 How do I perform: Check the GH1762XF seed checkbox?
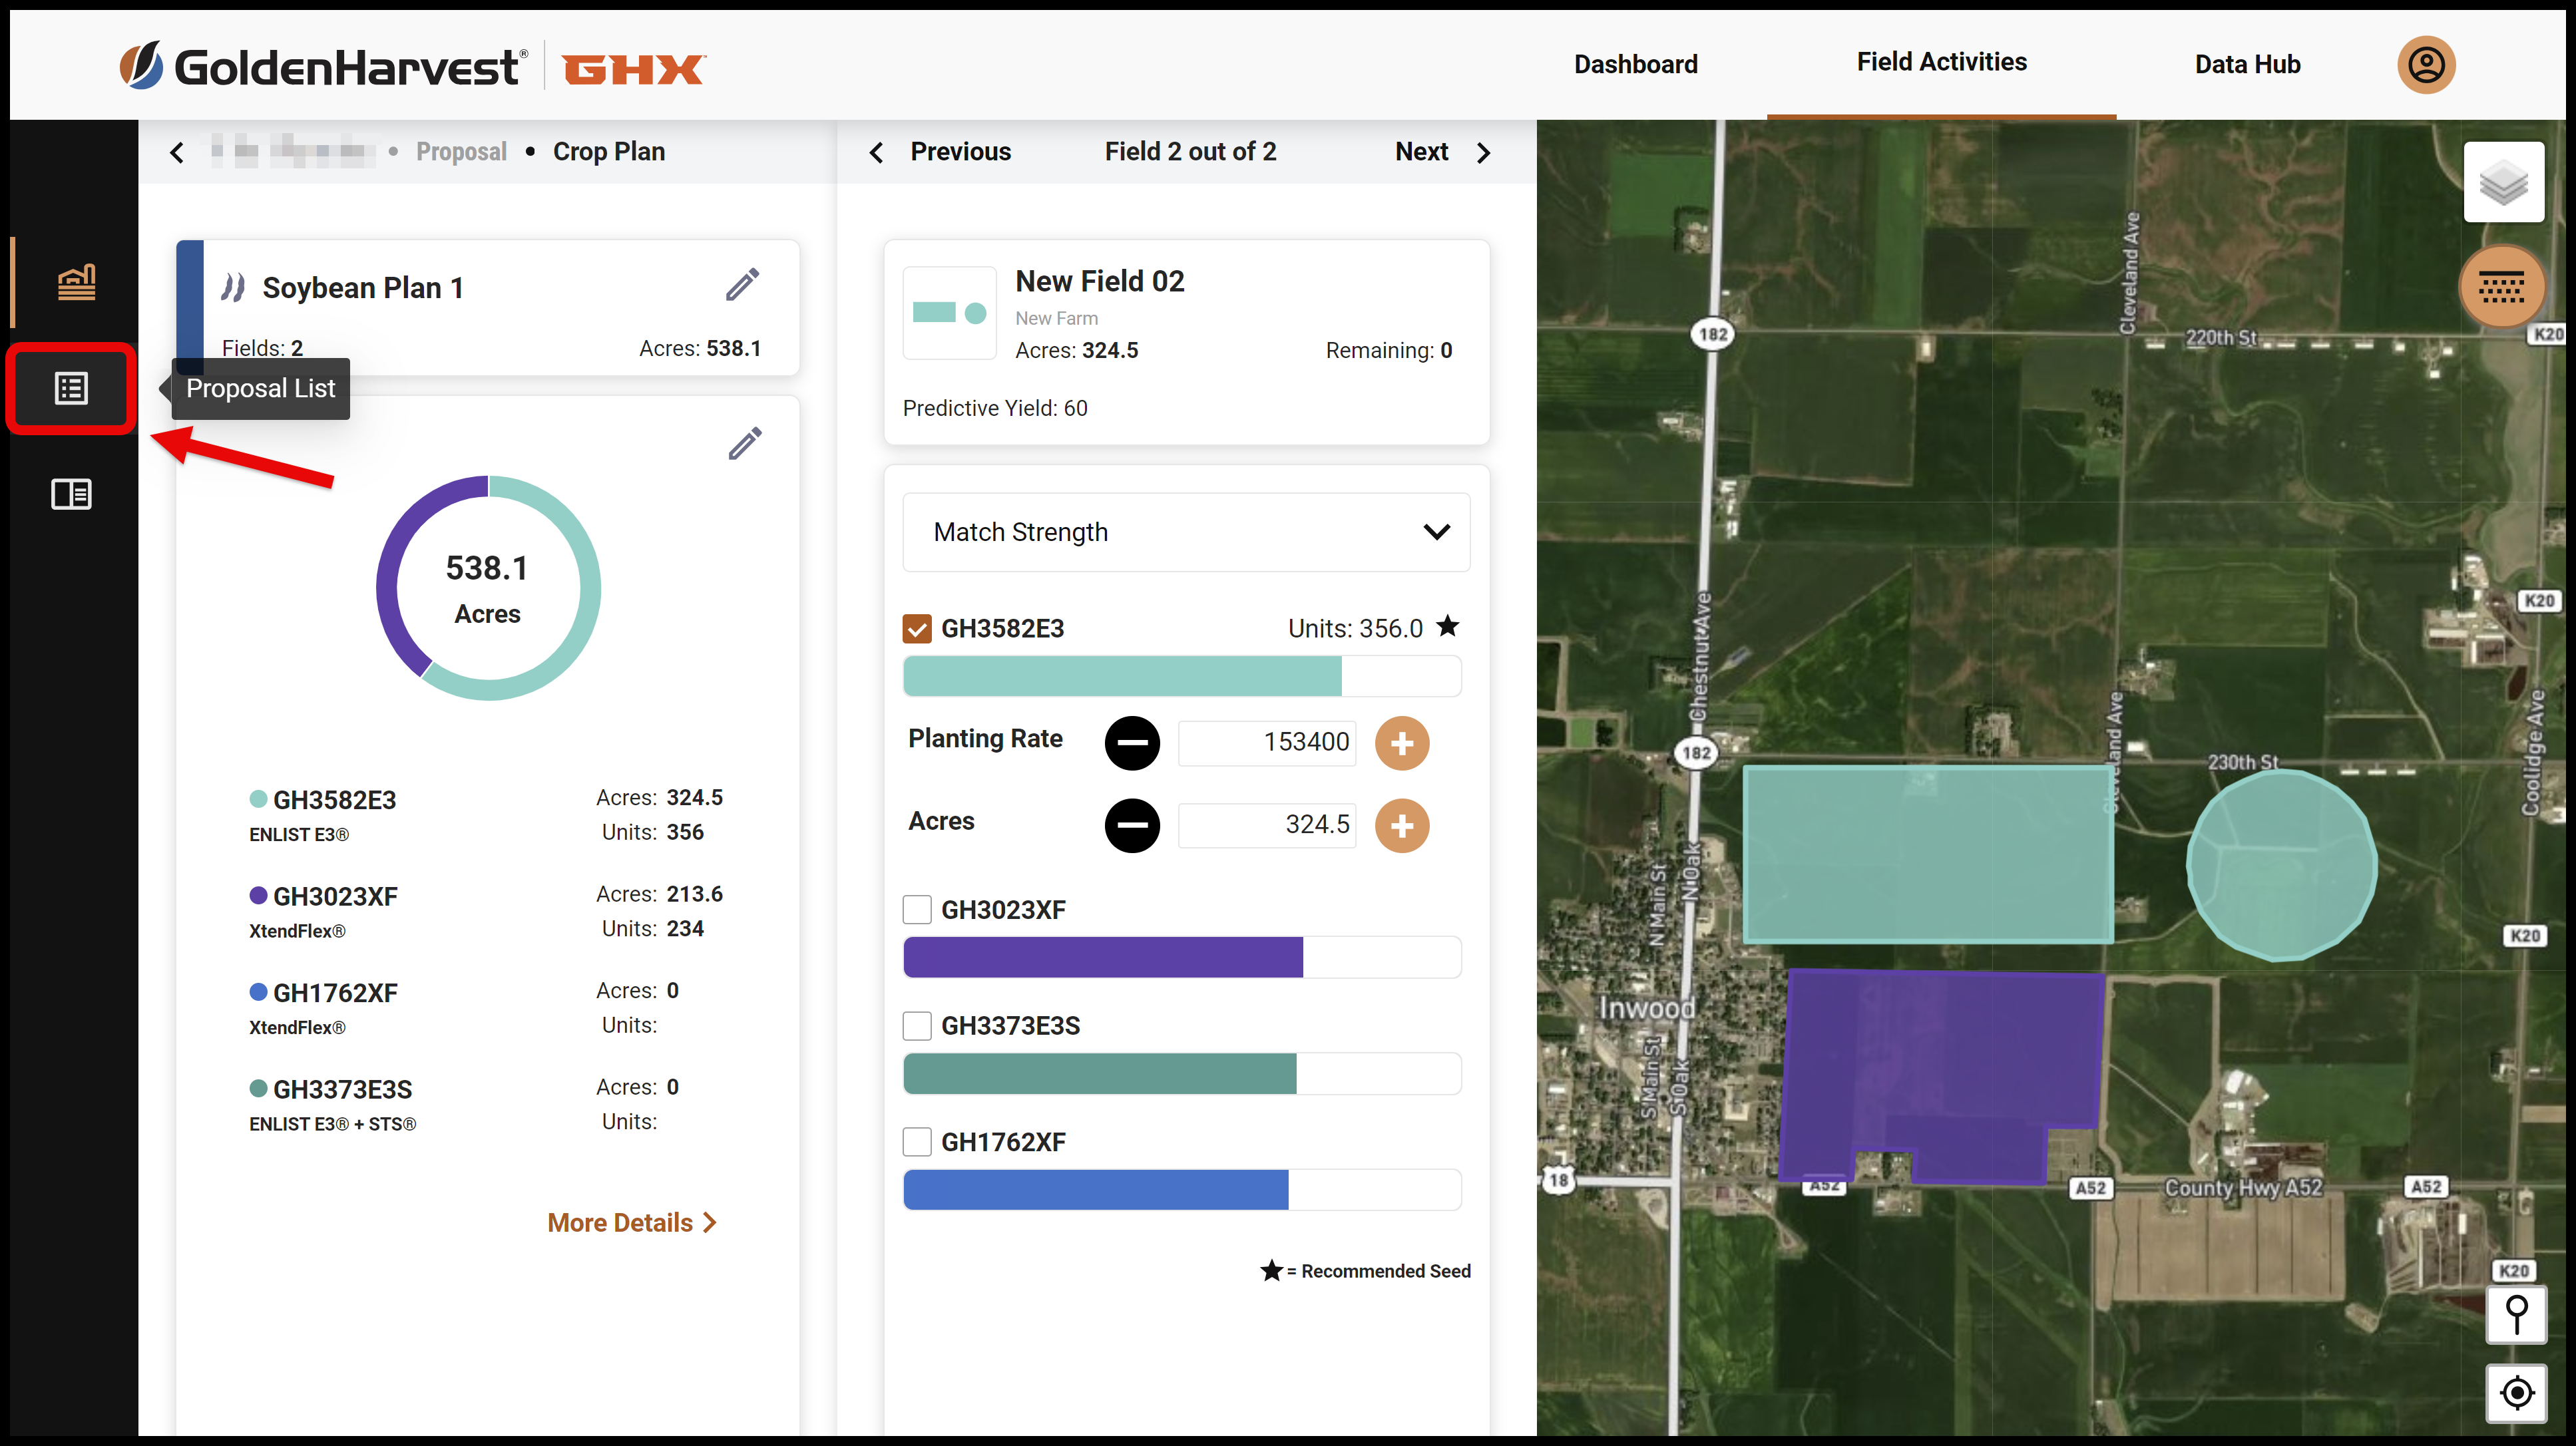917,1142
